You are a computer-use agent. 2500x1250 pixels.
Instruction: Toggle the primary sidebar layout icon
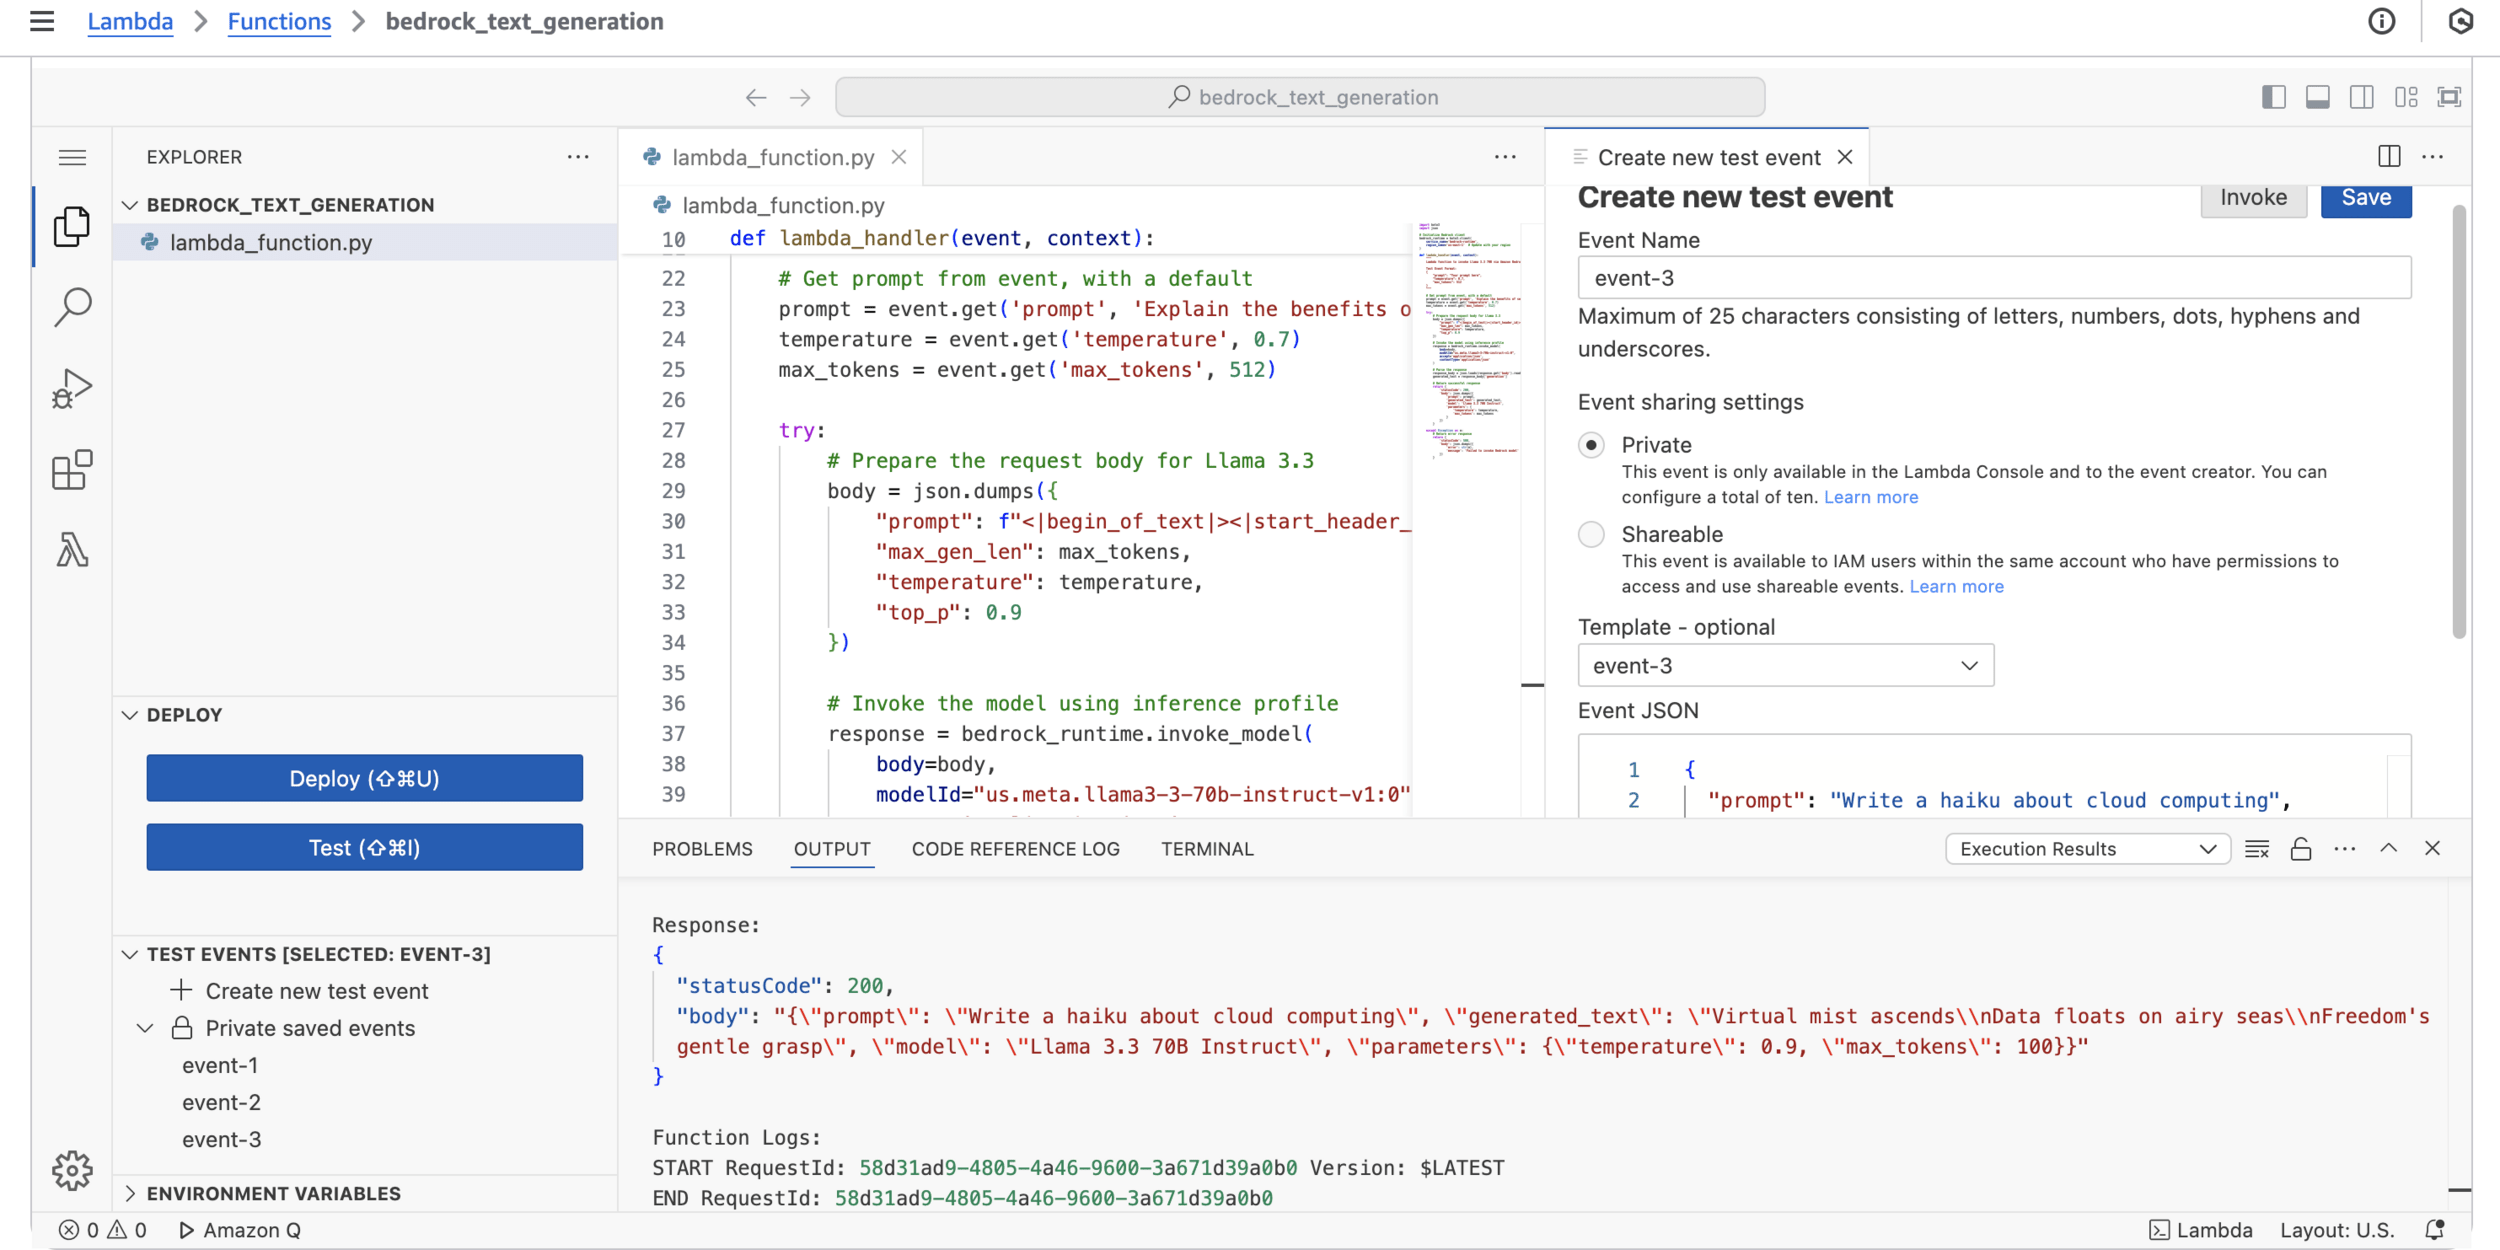pyautogui.click(x=2273, y=97)
